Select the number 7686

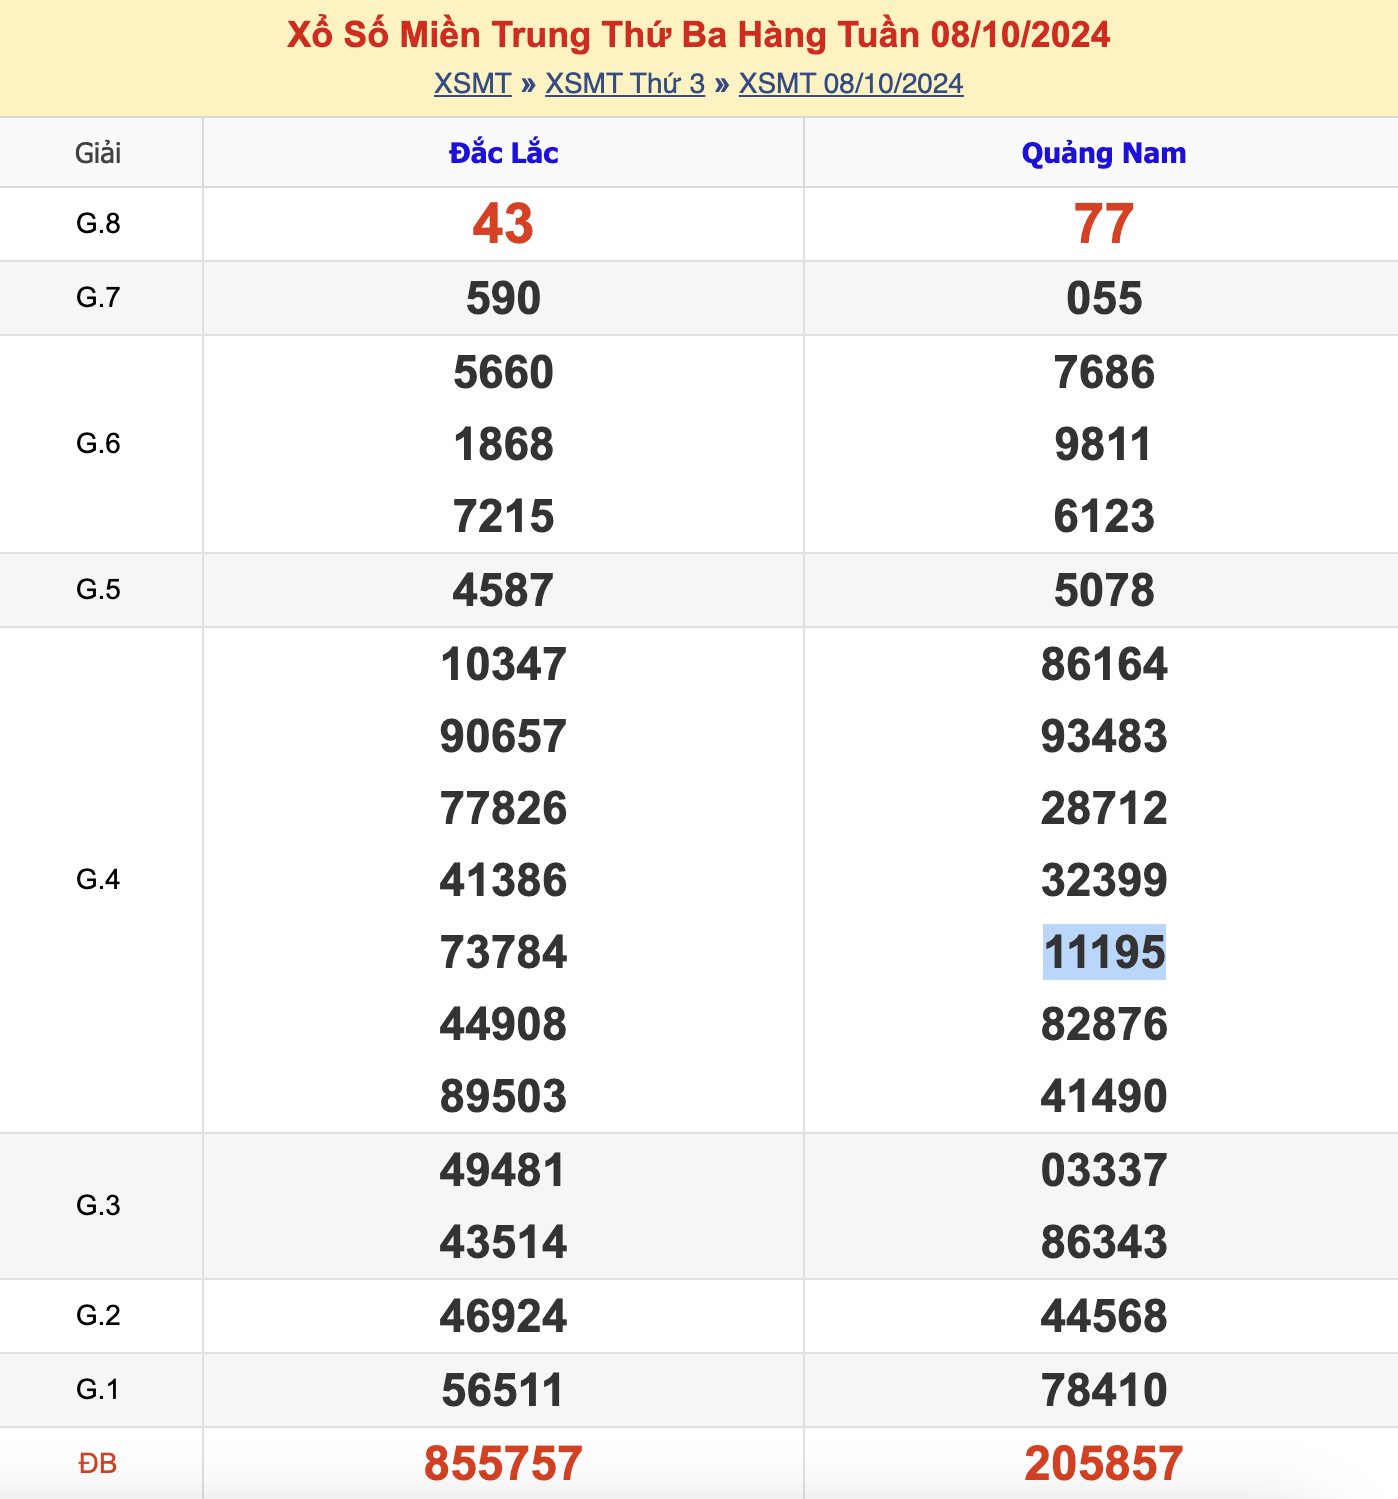point(1104,372)
